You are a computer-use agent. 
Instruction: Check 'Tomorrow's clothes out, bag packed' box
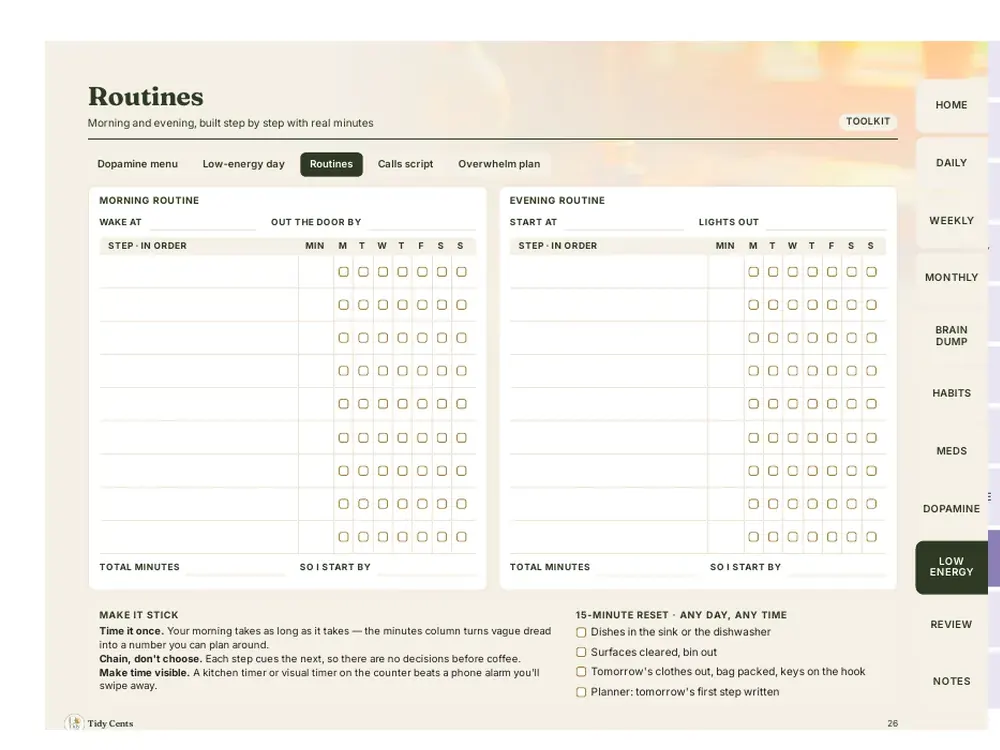[581, 672]
